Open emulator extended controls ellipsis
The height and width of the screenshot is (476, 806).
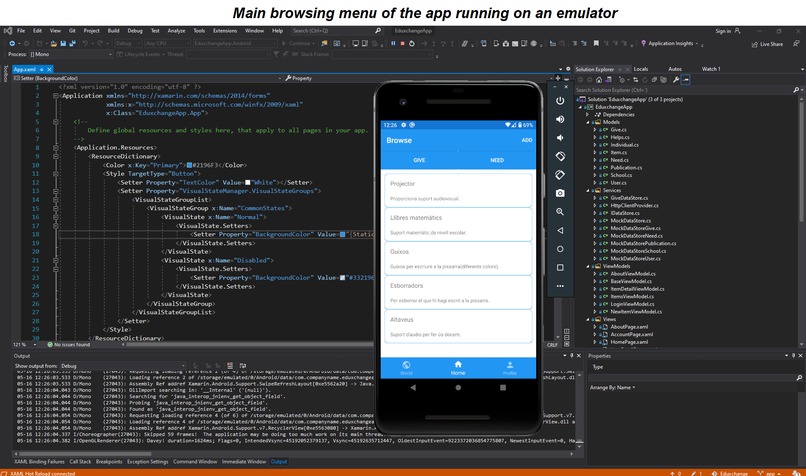(560, 286)
